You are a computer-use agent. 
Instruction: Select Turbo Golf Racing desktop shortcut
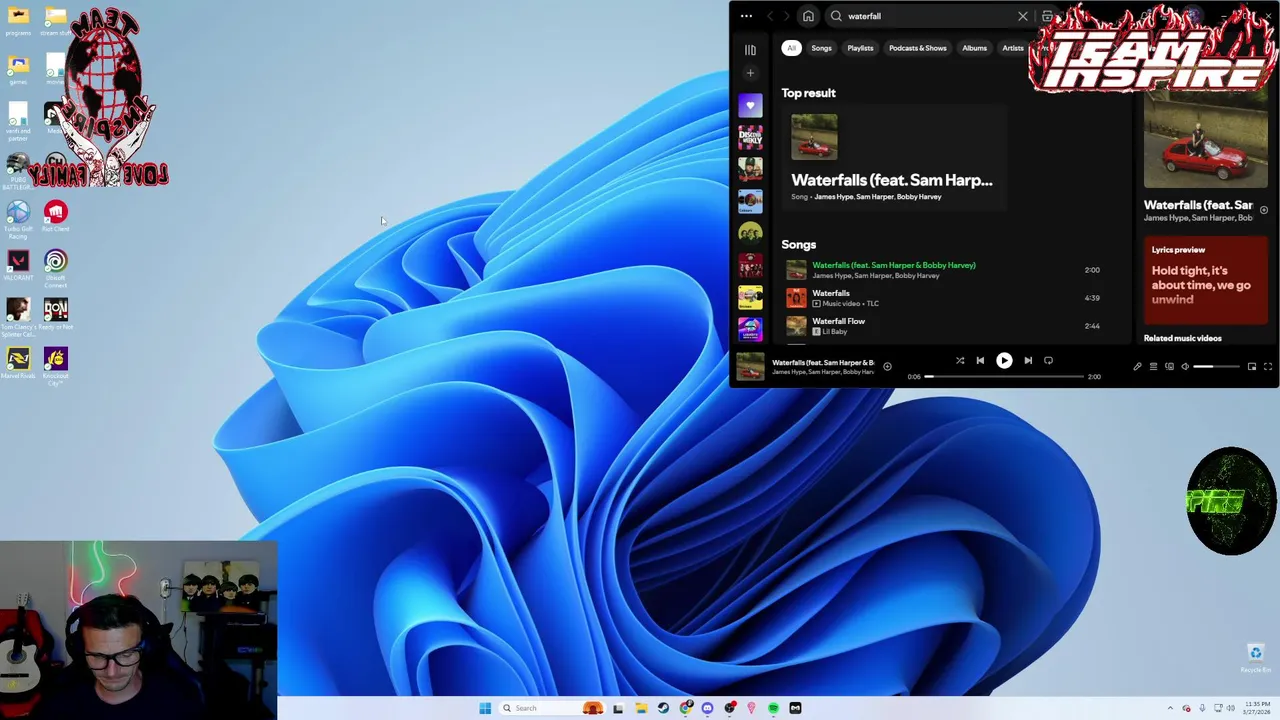(18, 219)
